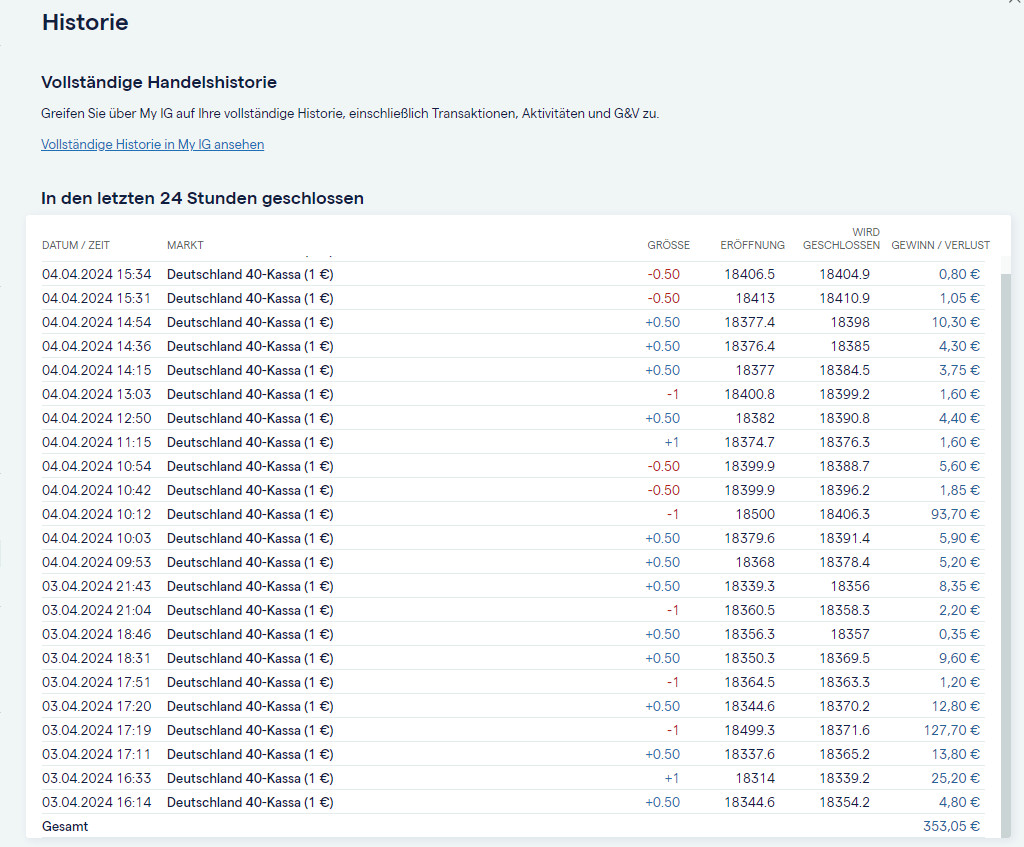Click the MARKT column header
The height and width of the screenshot is (847, 1024).
click(185, 245)
